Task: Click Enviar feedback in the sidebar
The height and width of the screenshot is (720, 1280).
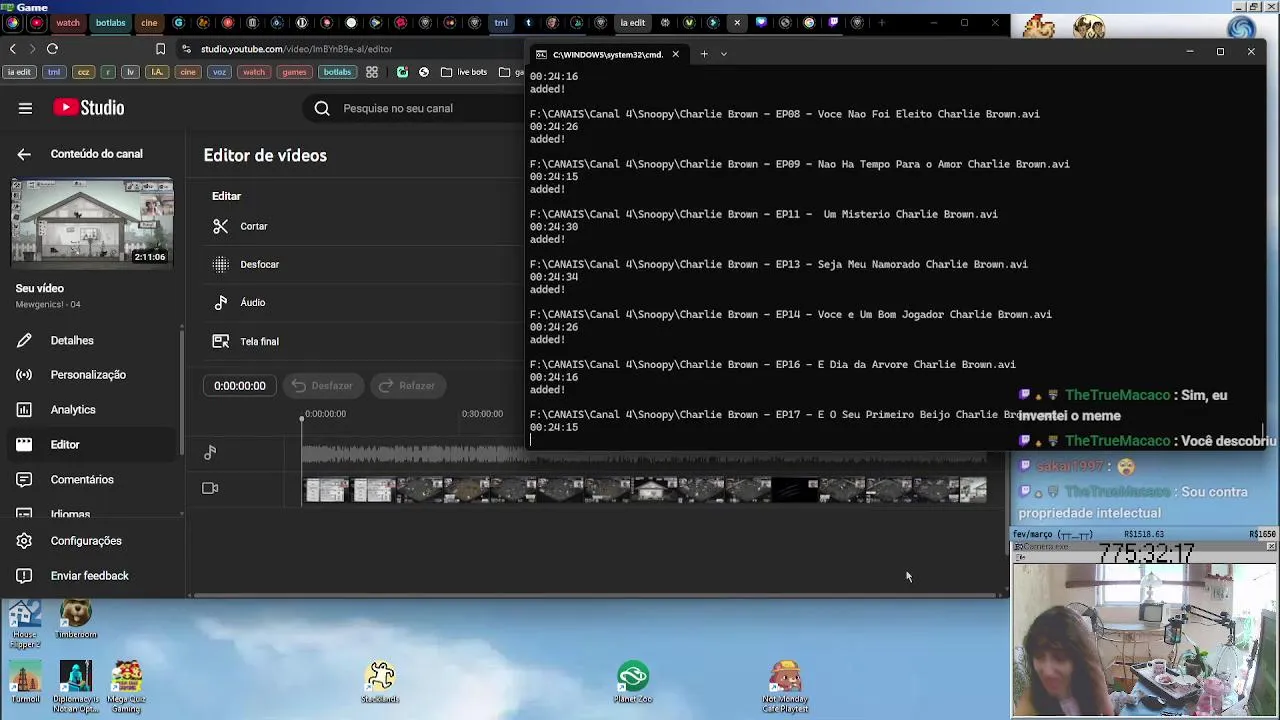Action: [x=92, y=576]
